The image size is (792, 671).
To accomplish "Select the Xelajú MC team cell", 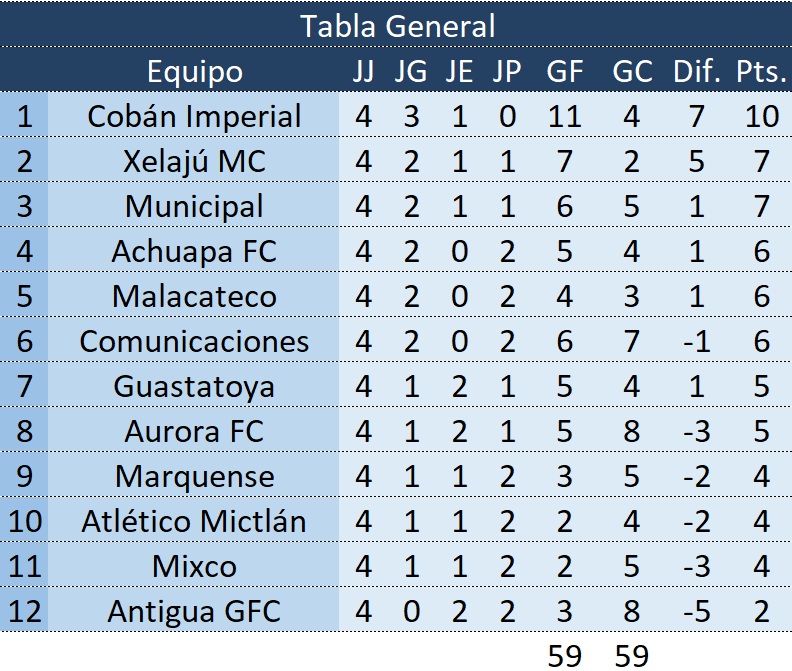I will [x=194, y=161].
